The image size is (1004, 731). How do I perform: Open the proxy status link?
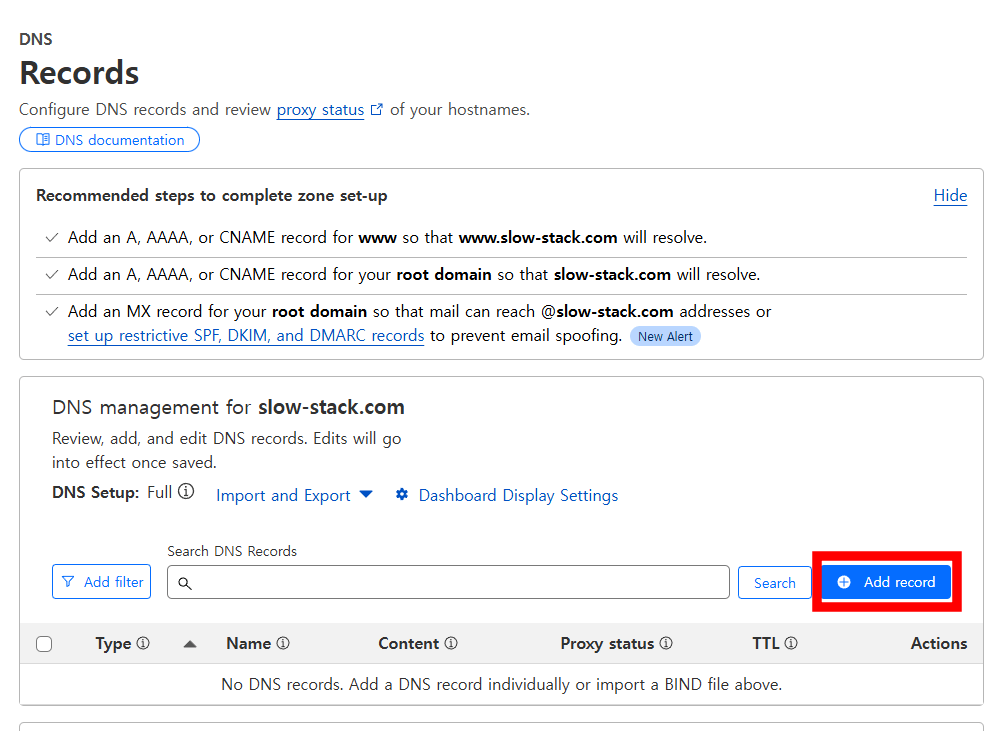pos(320,109)
